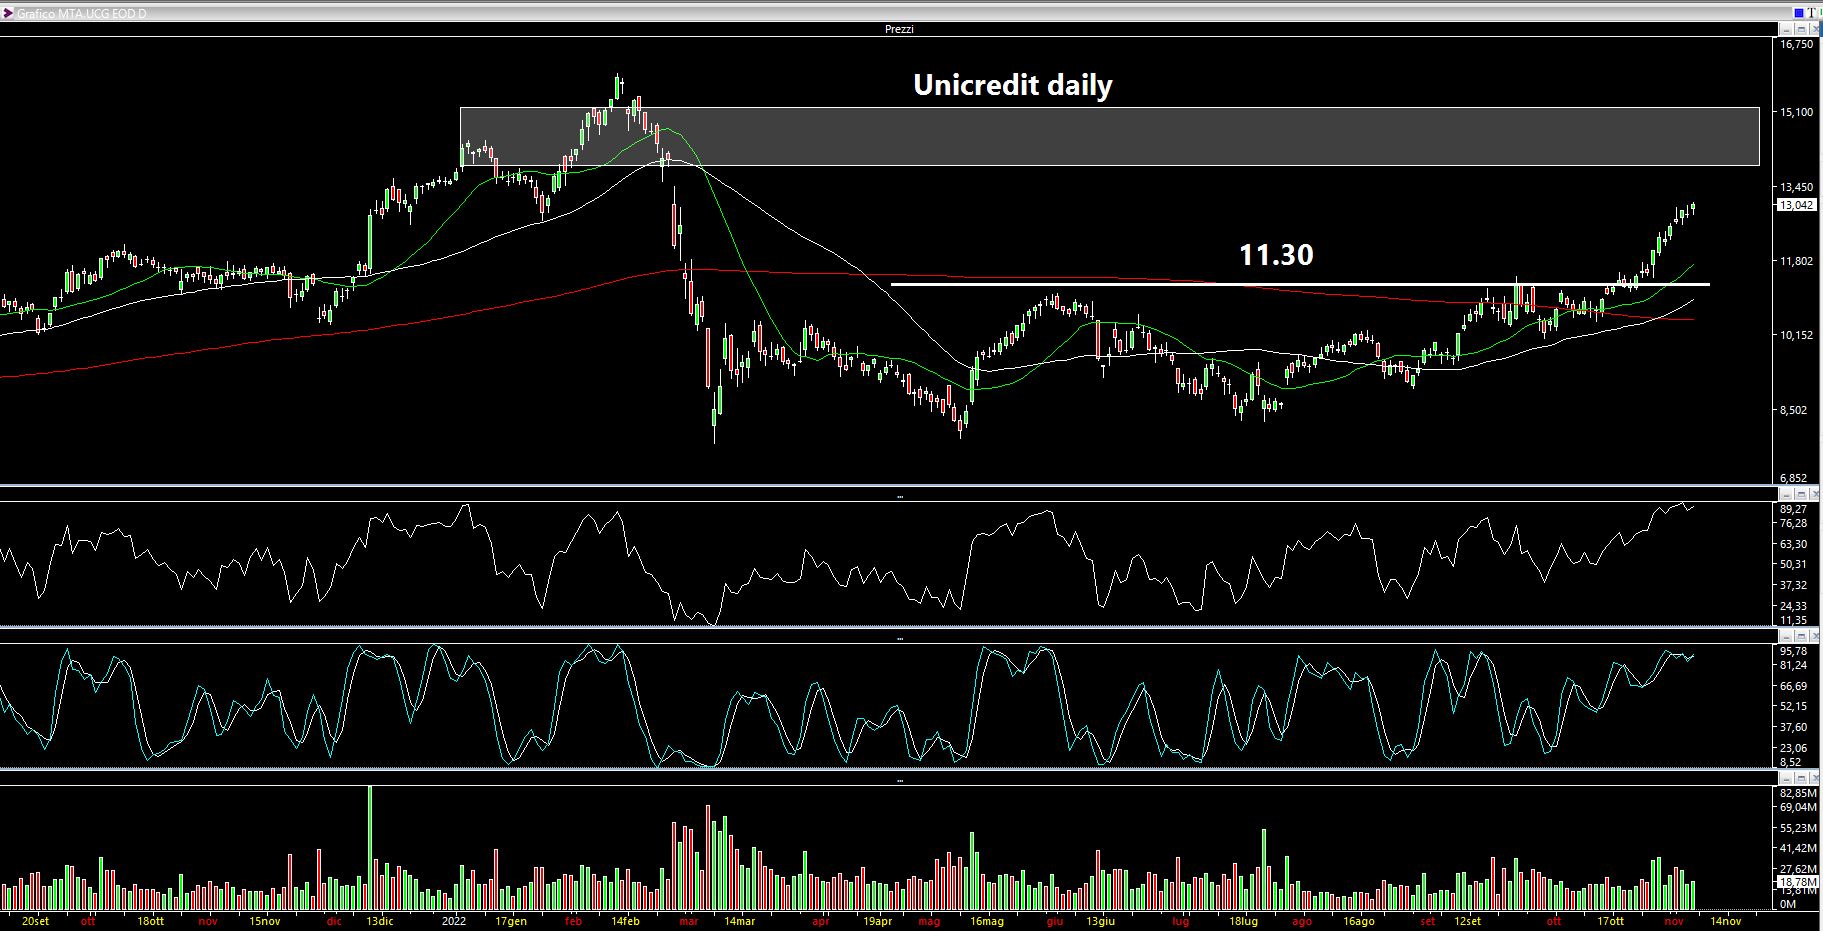Click the 10,152 price axis label

(1796, 335)
